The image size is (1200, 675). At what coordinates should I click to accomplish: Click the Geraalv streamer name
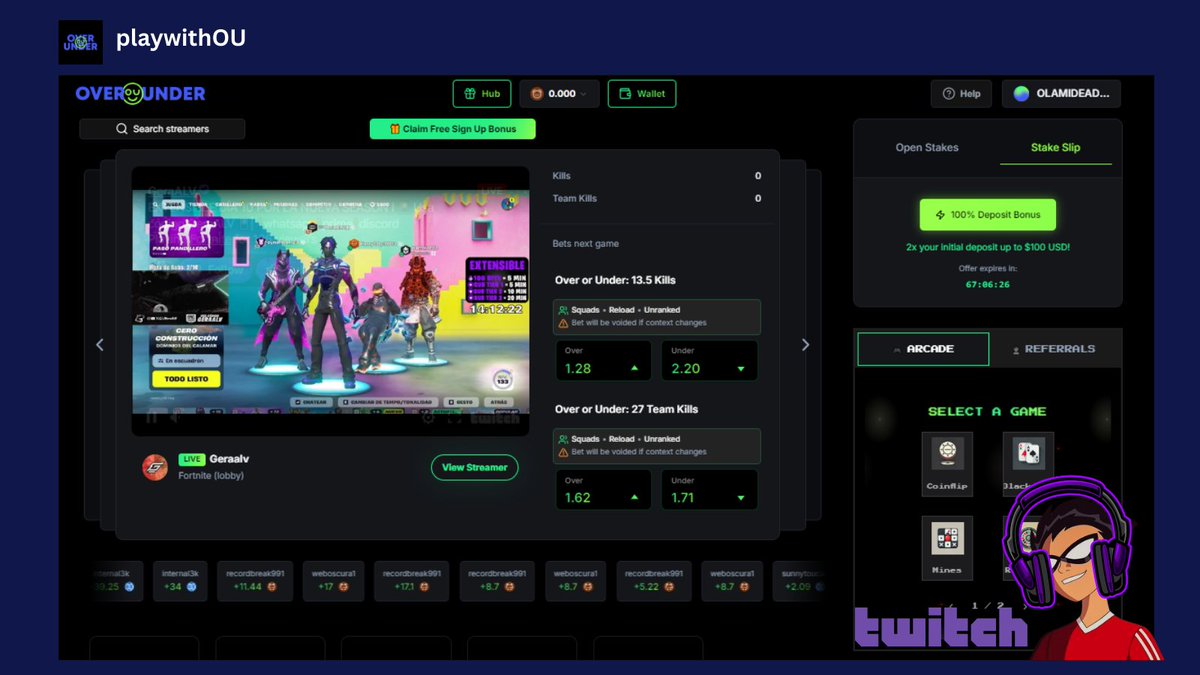tap(231, 459)
